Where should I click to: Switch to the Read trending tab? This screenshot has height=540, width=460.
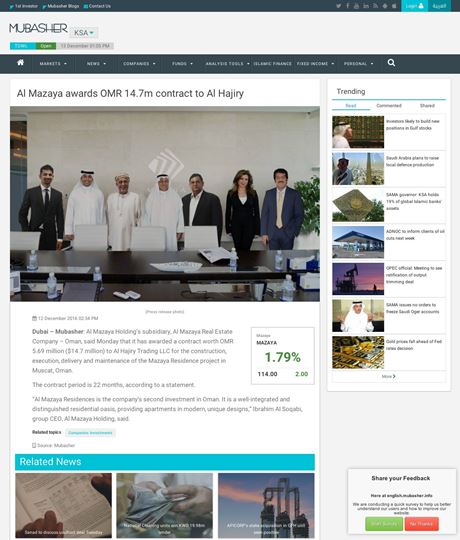pyautogui.click(x=351, y=106)
